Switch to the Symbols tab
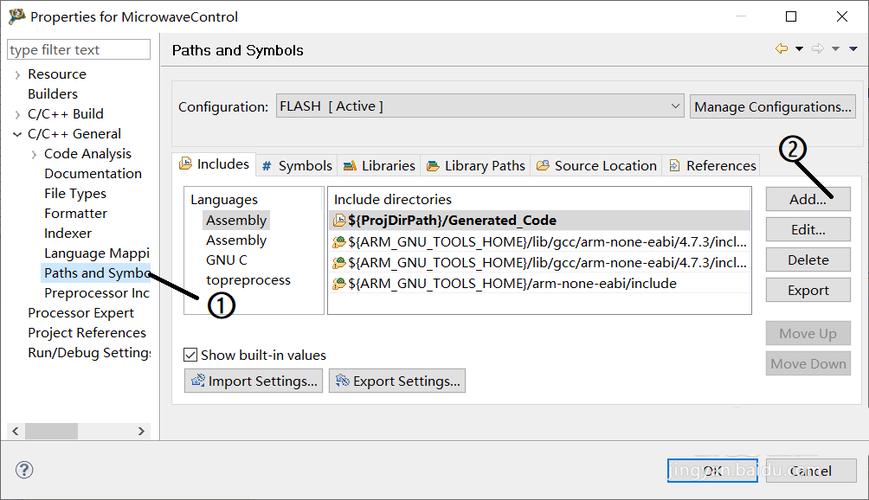The height and width of the screenshot is (500, 869). (296, 166)
